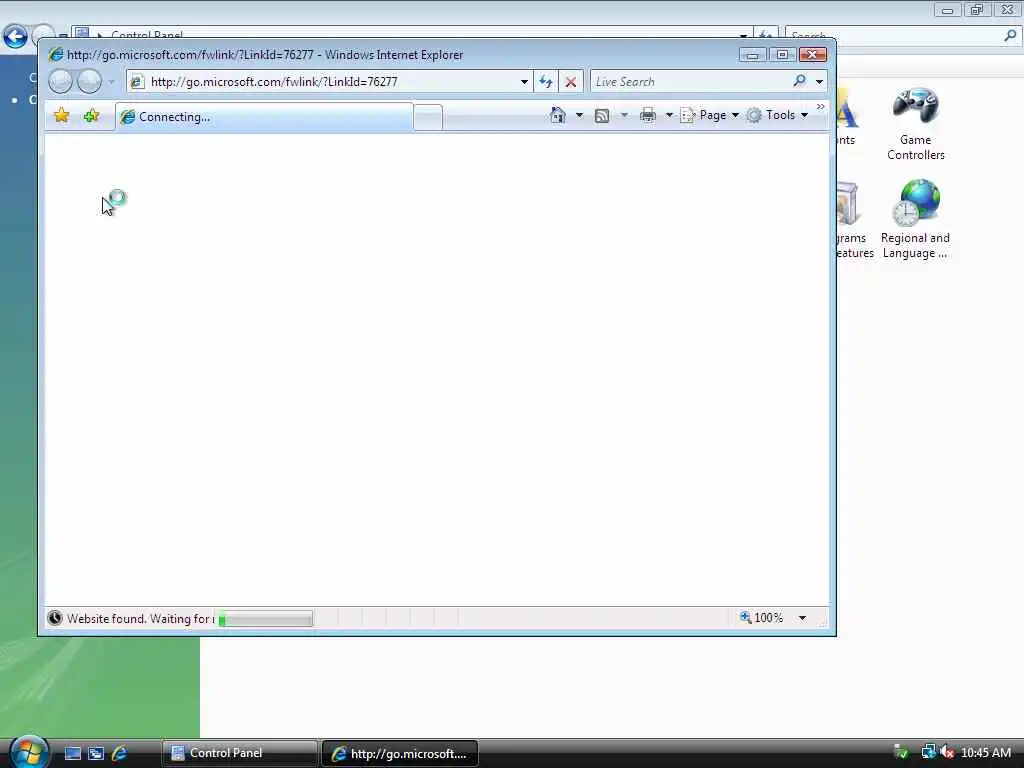Click the status bar clock icon

tap(55, 618)
